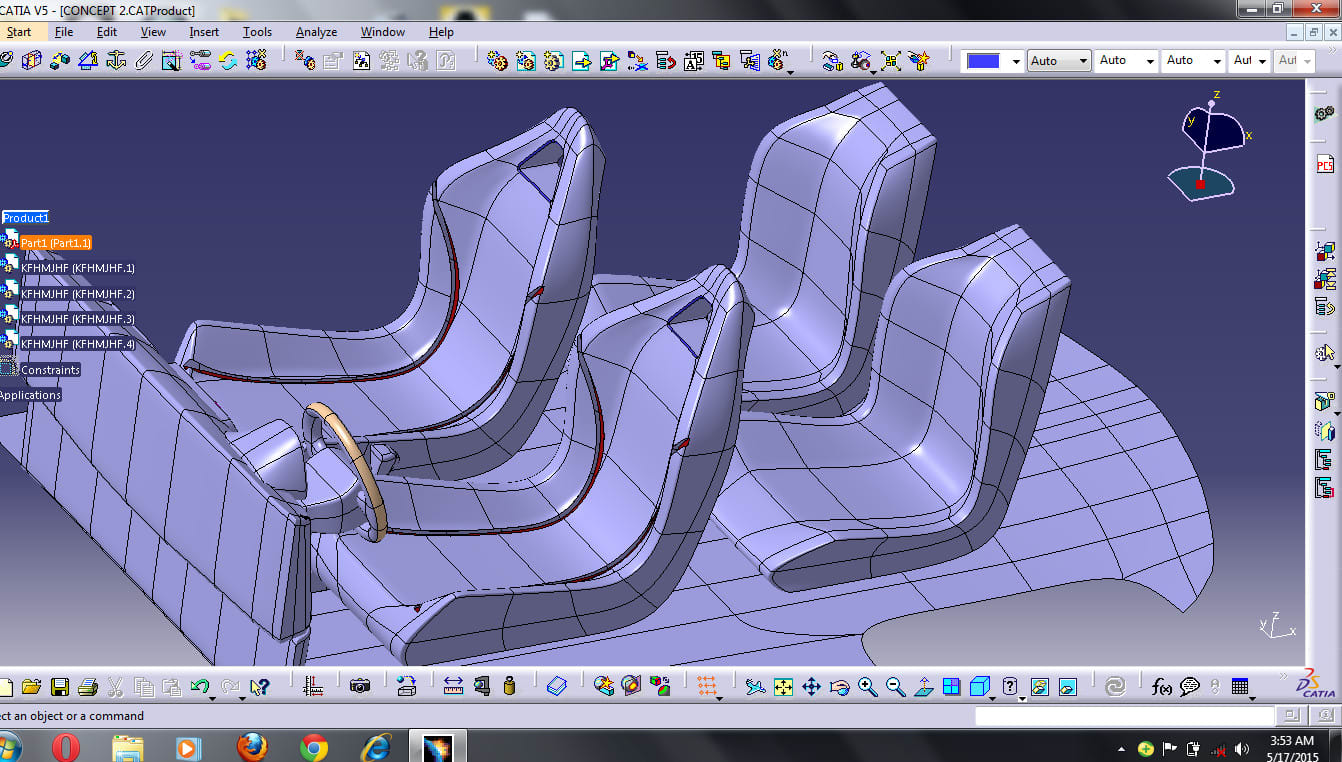This screenshot has width=1342, height=762.
Task: Capture a screen image with the camera tool
Action: click(360, 686)
